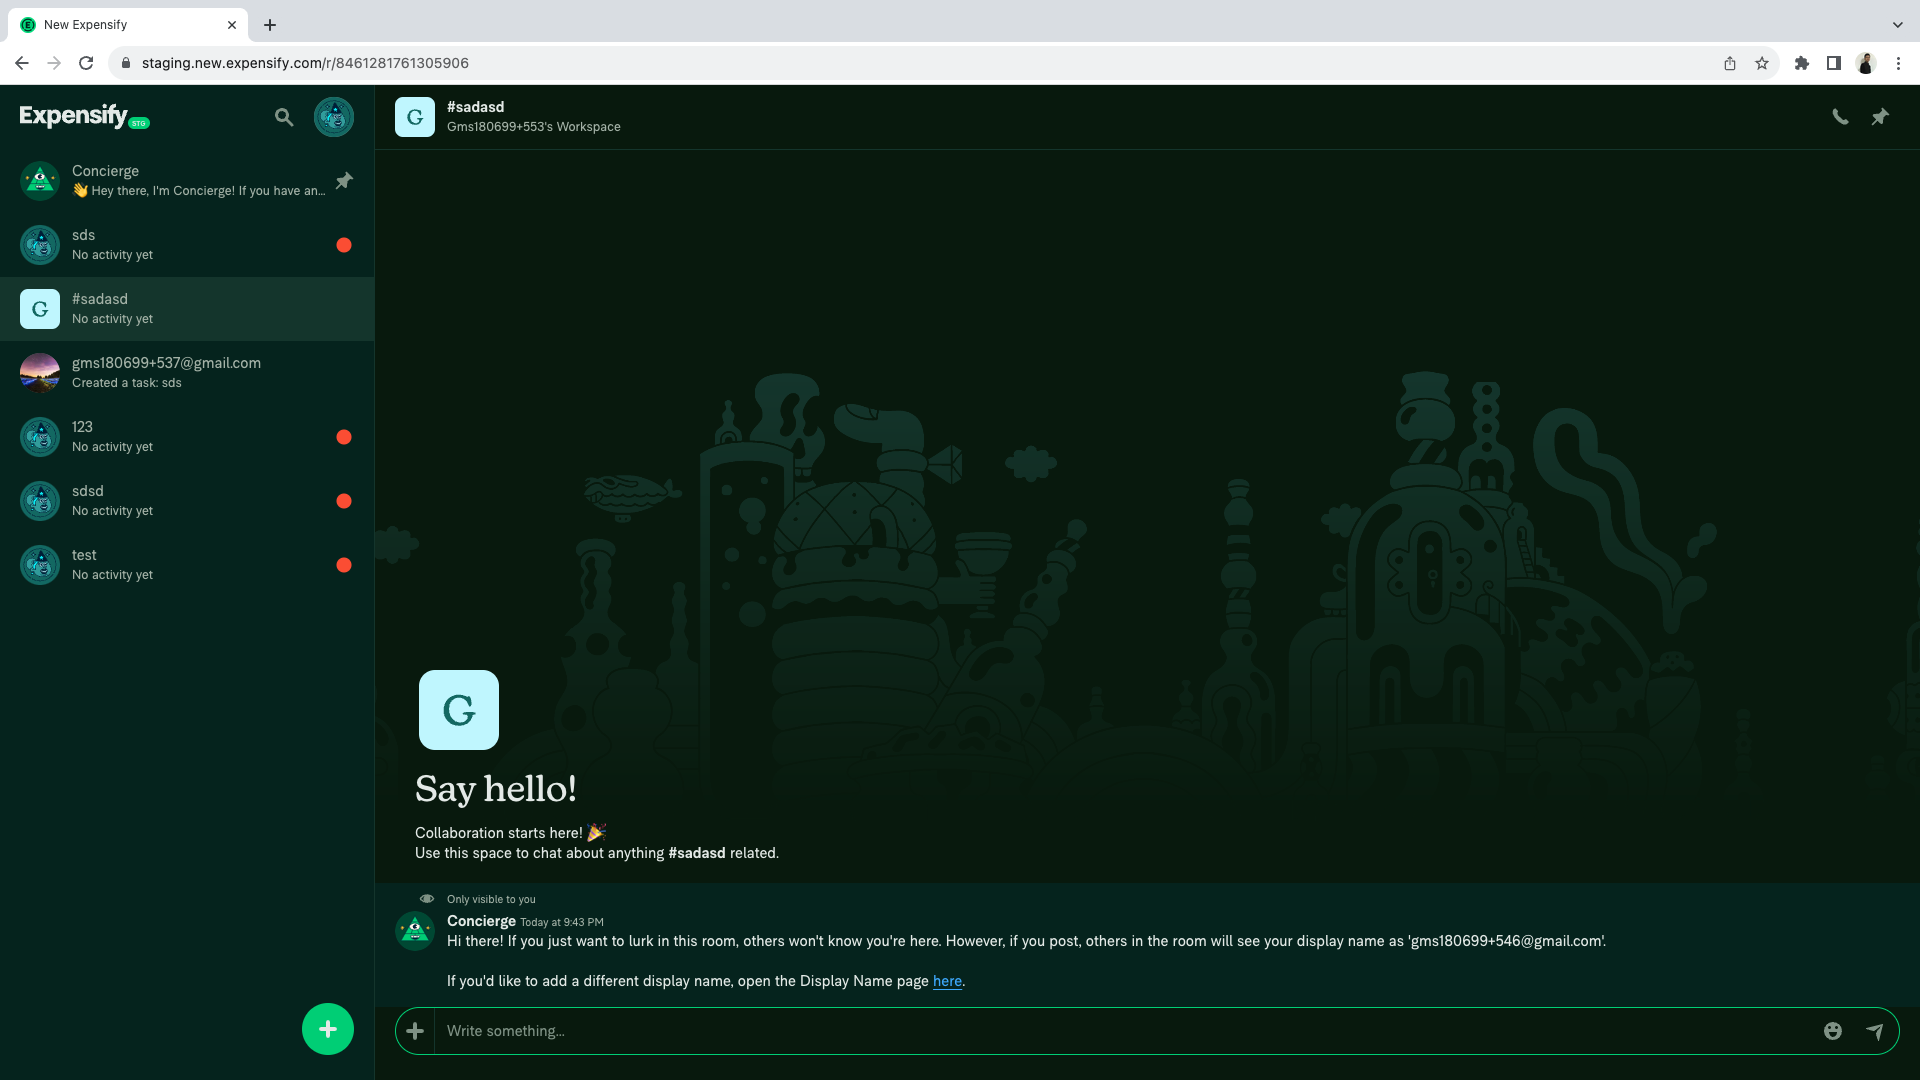Open the search magnifier in sidebar
The image size is (1920, 1080).
point(284,117)
